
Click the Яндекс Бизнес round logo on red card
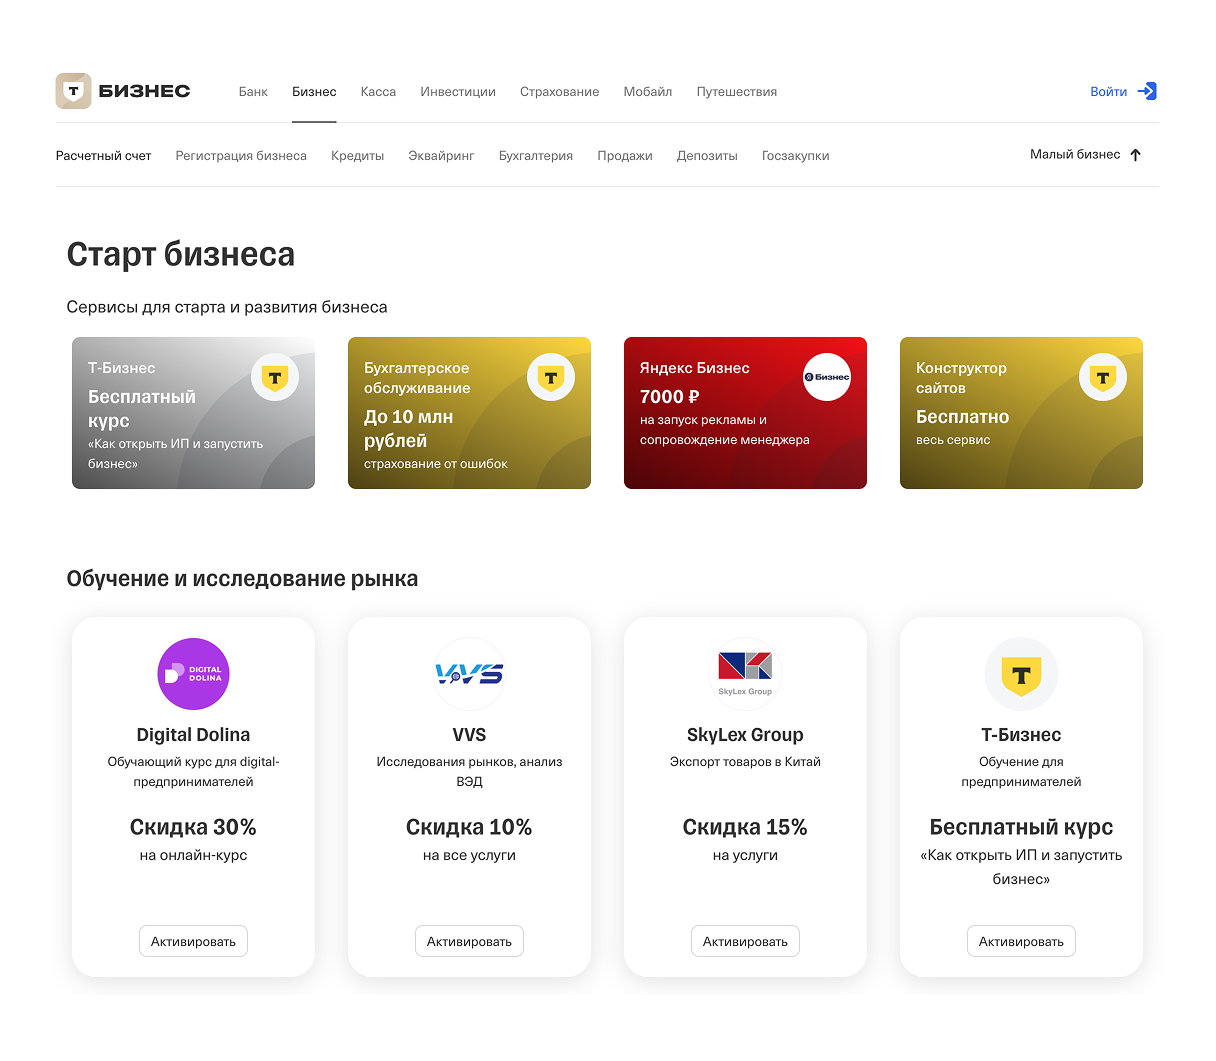[827, 377]
